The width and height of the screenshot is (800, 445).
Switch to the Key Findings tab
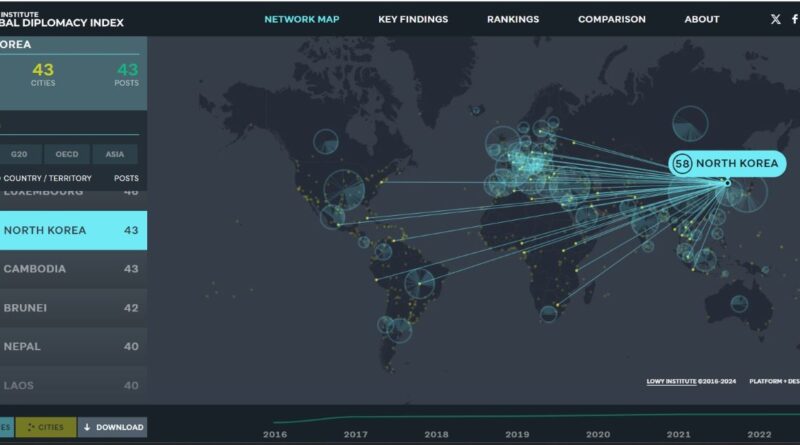[x=413, y=19]
